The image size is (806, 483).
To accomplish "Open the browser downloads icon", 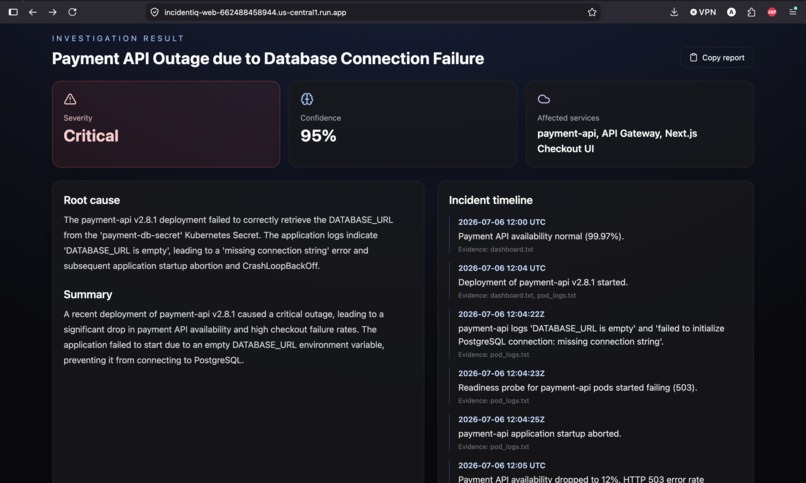I will 674,12.
